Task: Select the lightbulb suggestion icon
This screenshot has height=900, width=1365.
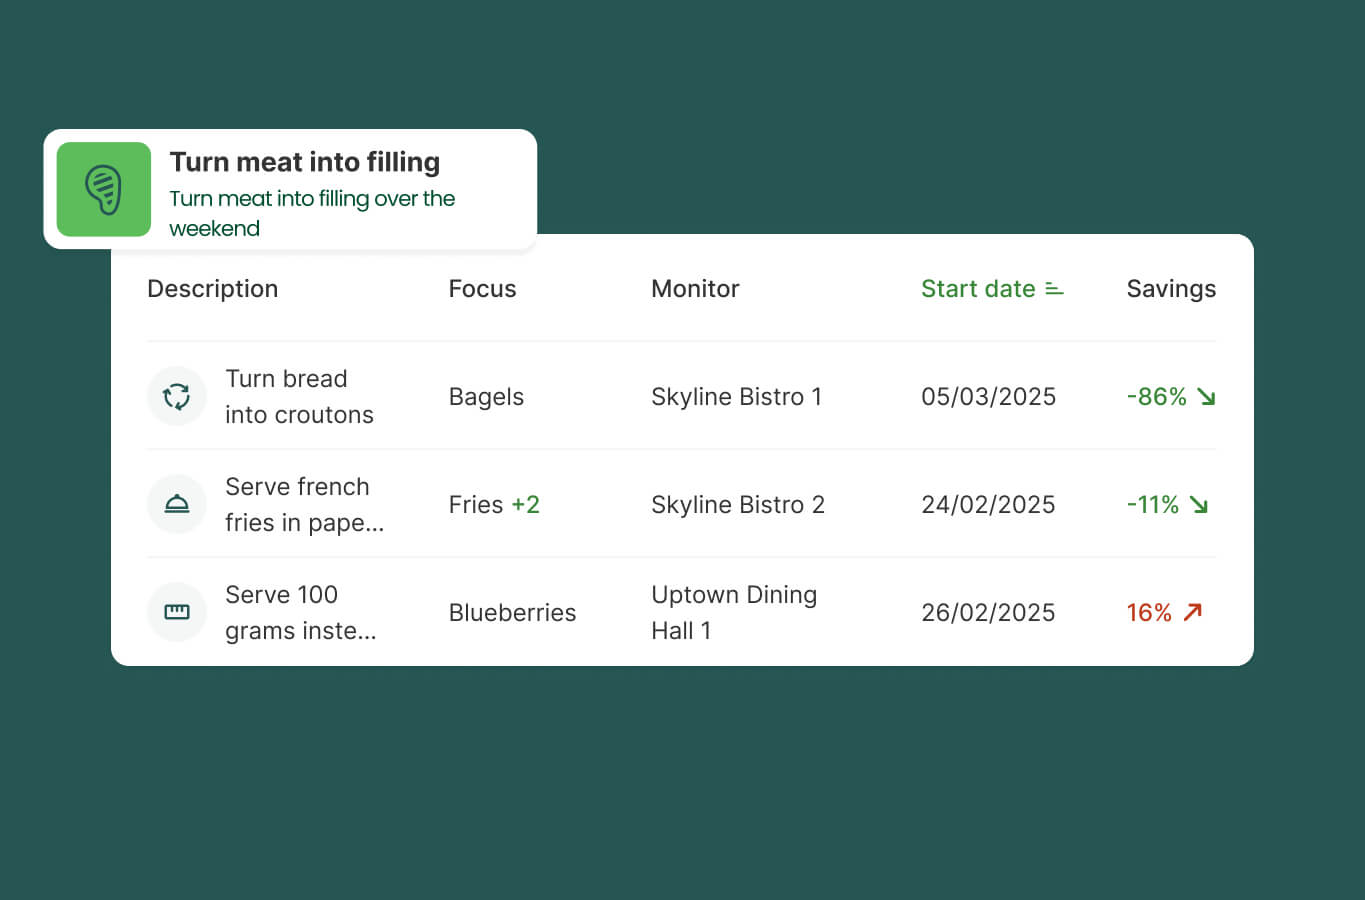Action: (x=103, y=189)
